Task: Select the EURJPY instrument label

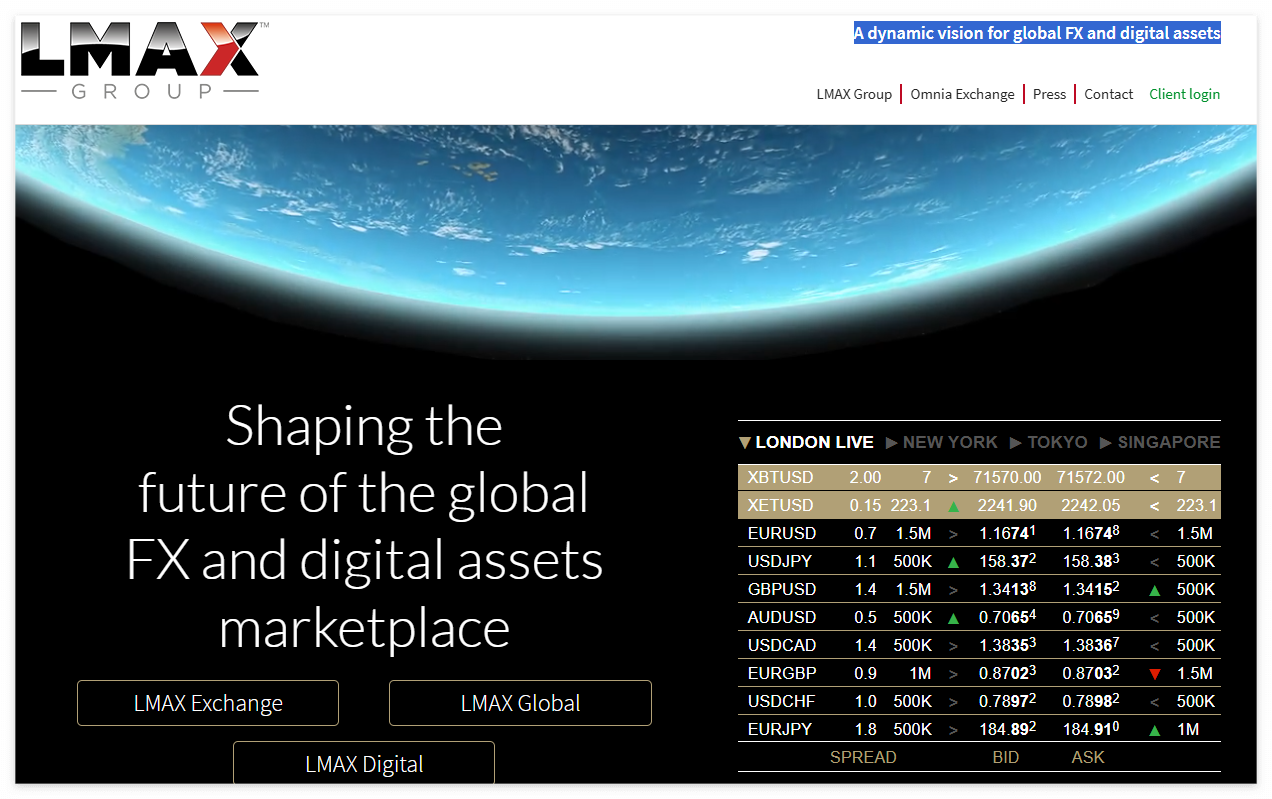Action: click(x=780, y=729)
